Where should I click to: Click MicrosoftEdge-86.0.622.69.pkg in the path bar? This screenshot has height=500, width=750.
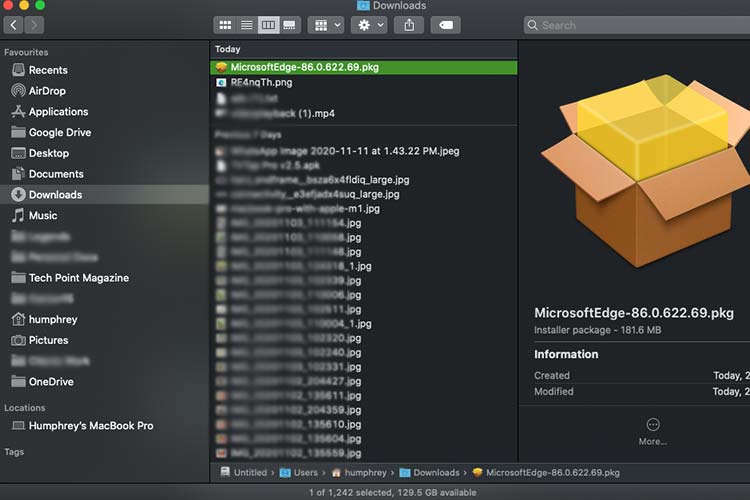pos(546,473)
